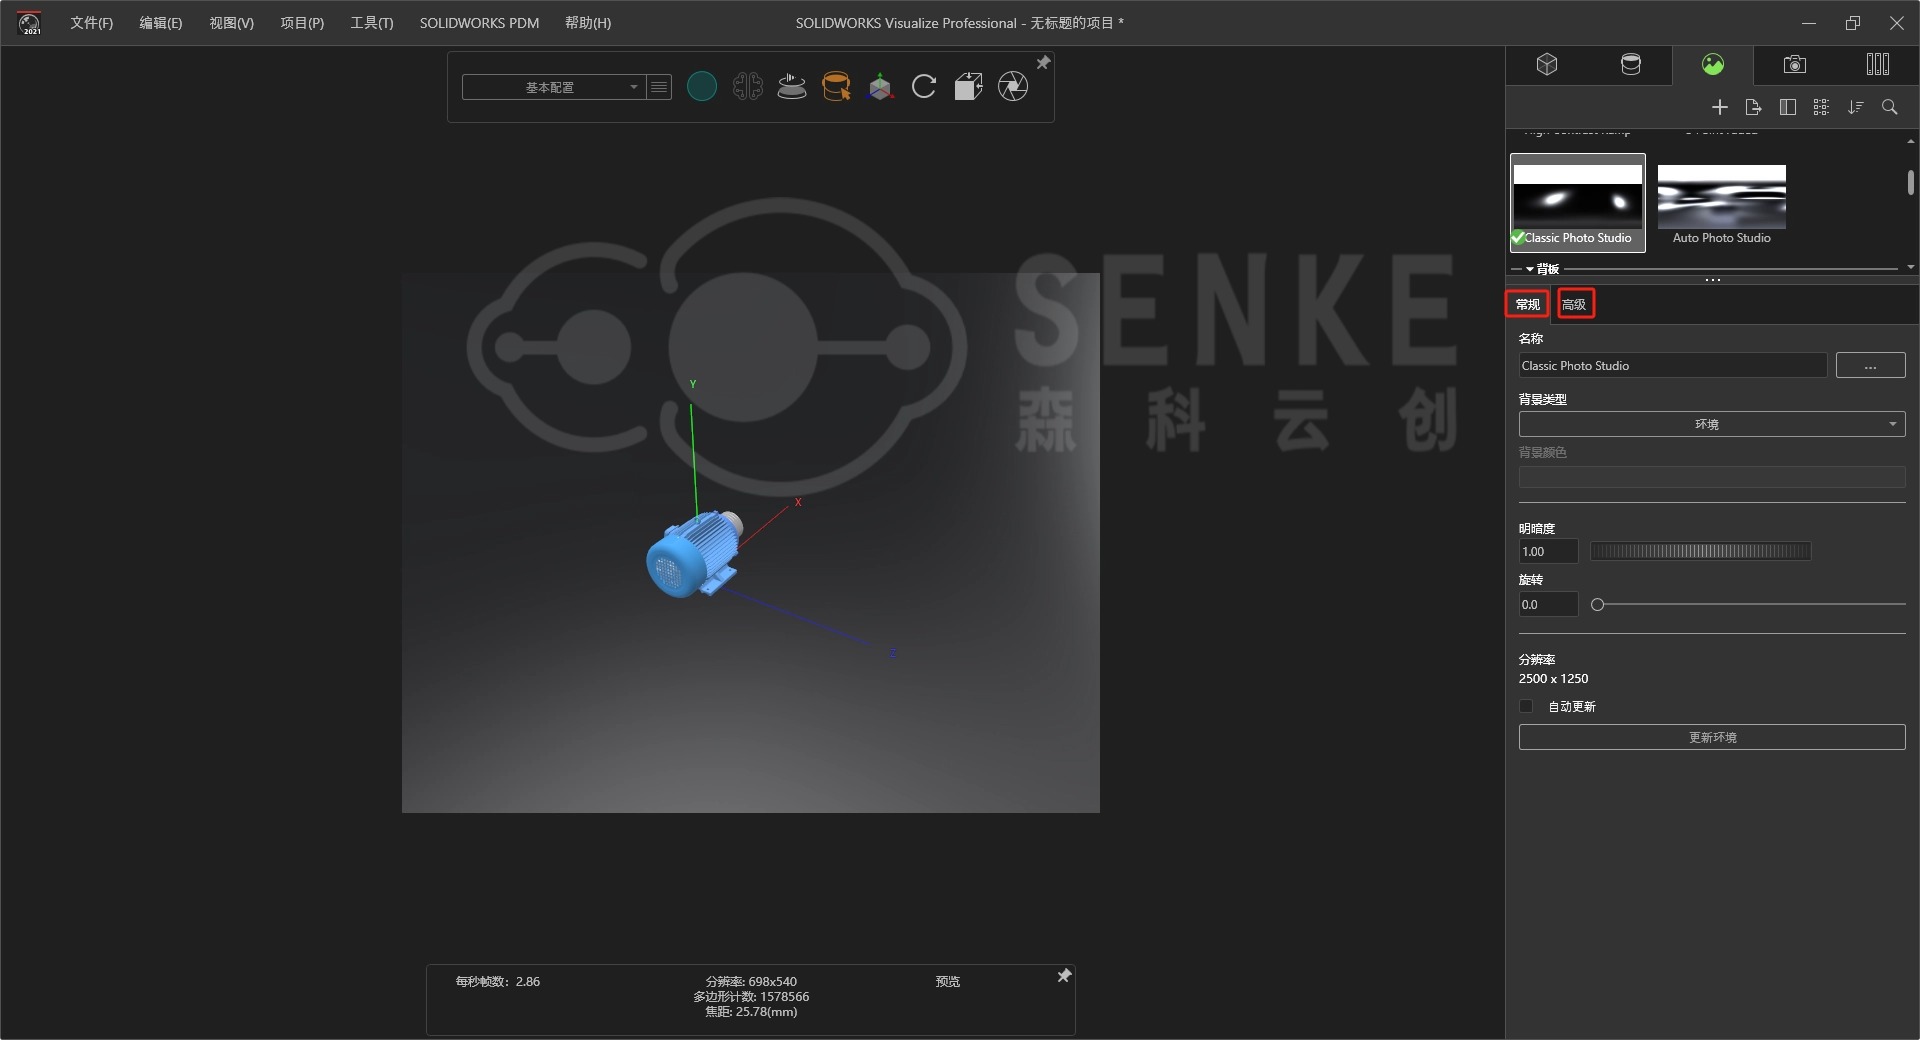Click the list lines button beside configuration dropdown
The height and width of the screenshot is (1040, 1920).
coord(659,87)
